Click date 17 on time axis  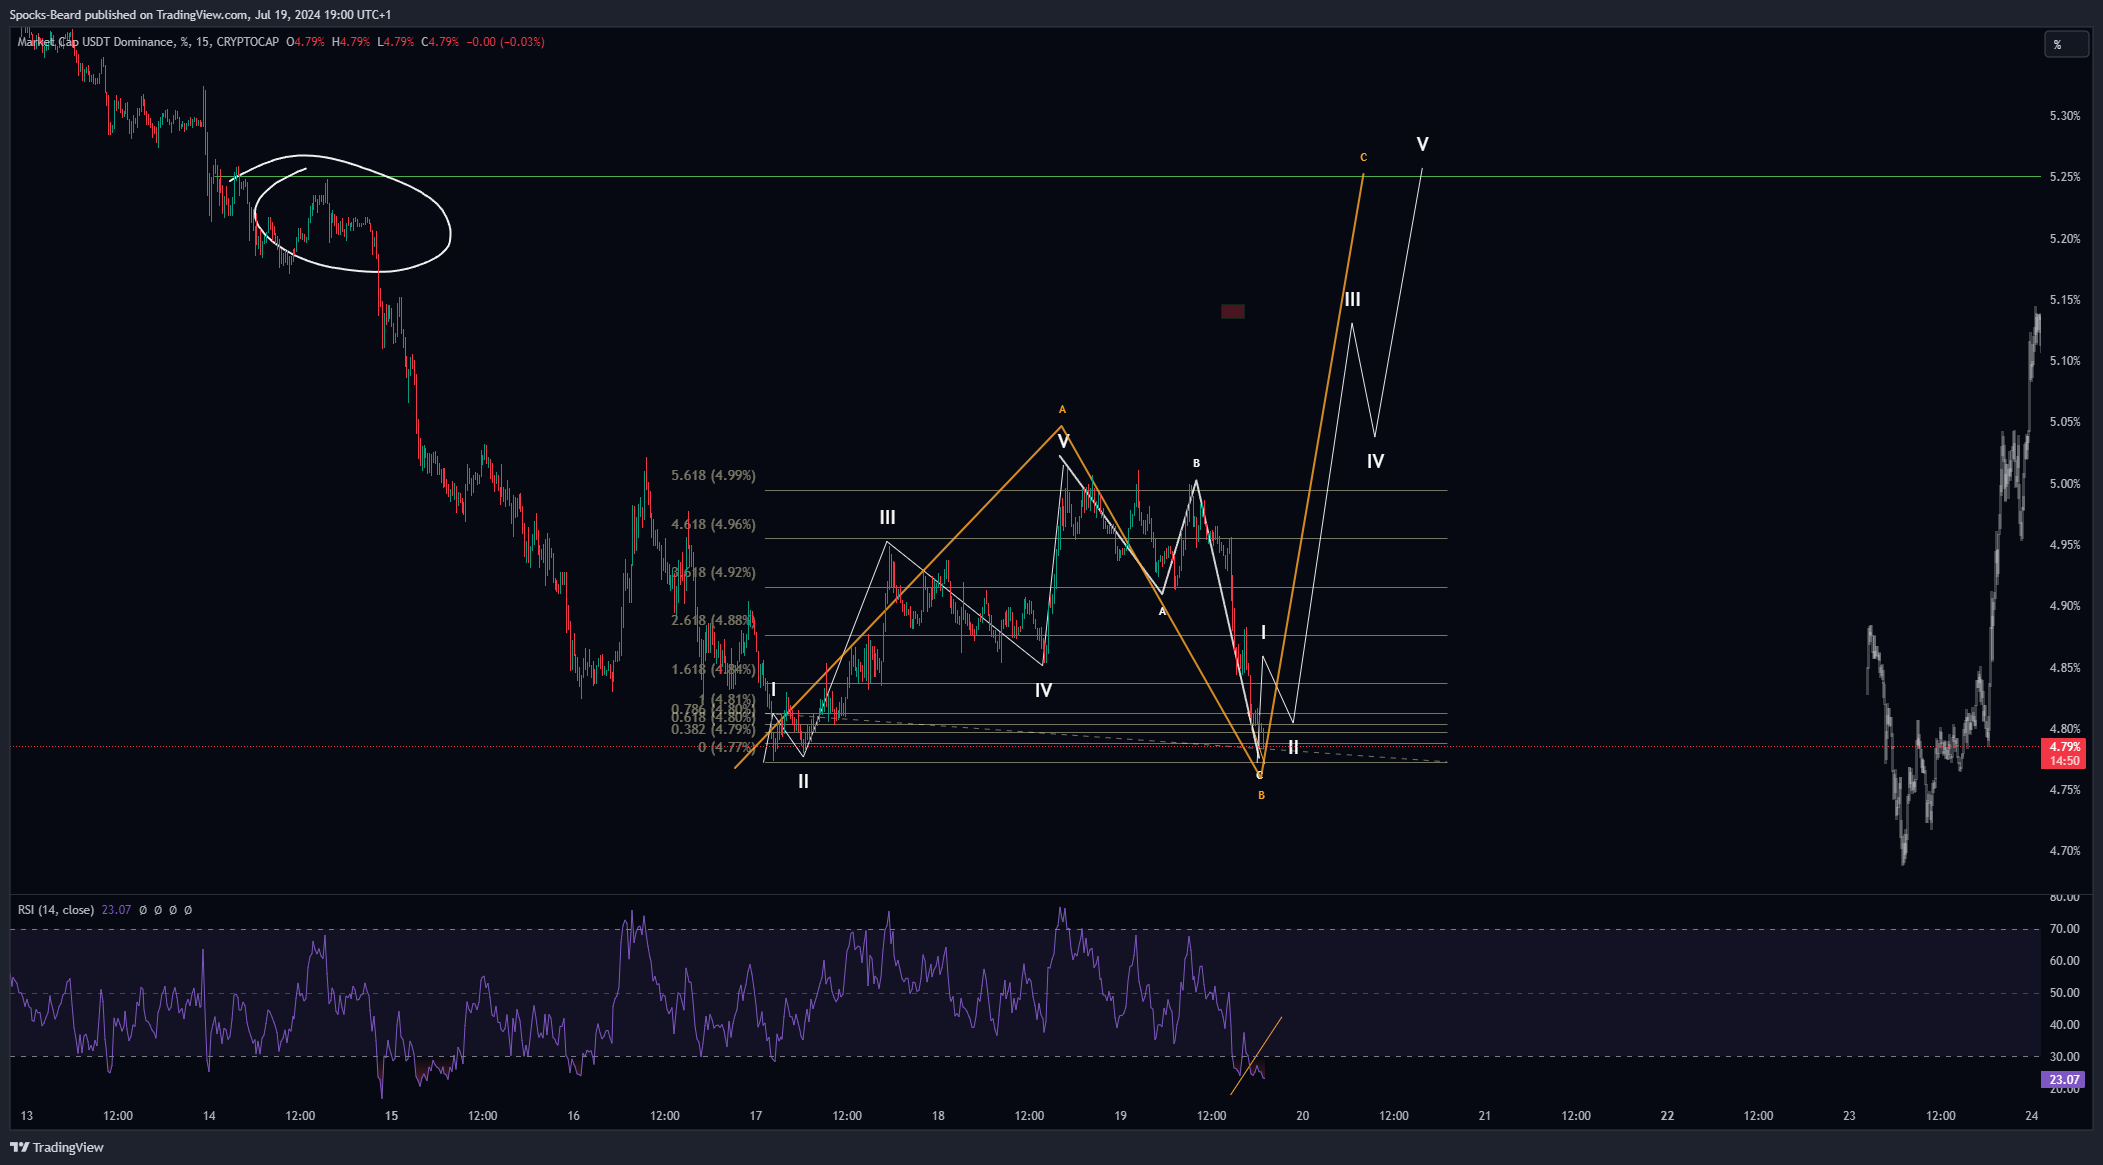756,1116
